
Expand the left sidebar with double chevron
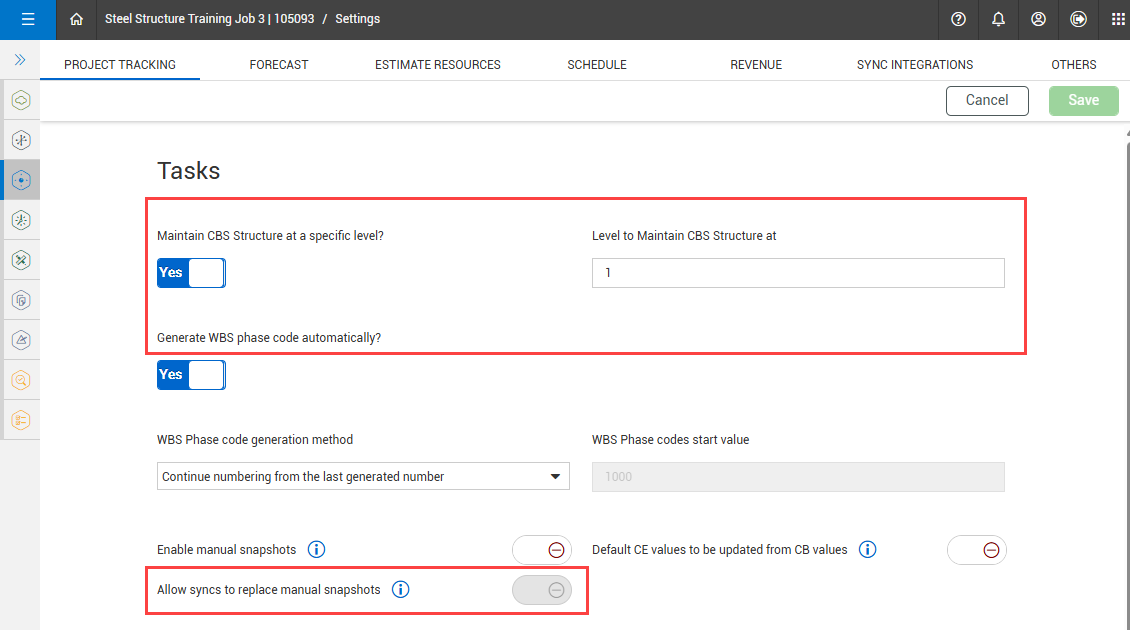pos(20,60)
